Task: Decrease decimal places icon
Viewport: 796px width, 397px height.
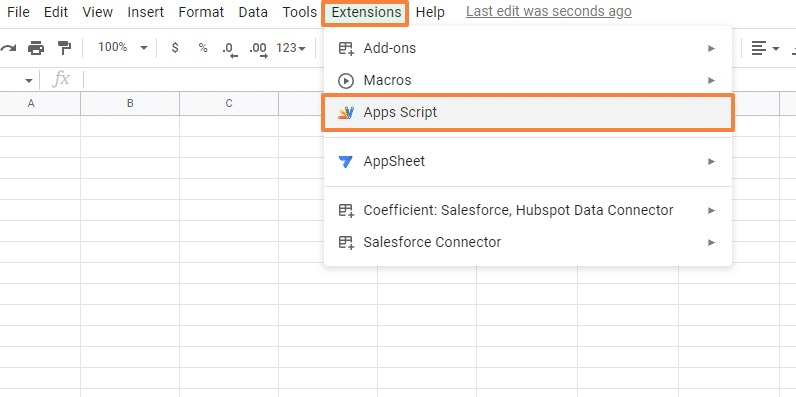Action: tap(230, 49)
